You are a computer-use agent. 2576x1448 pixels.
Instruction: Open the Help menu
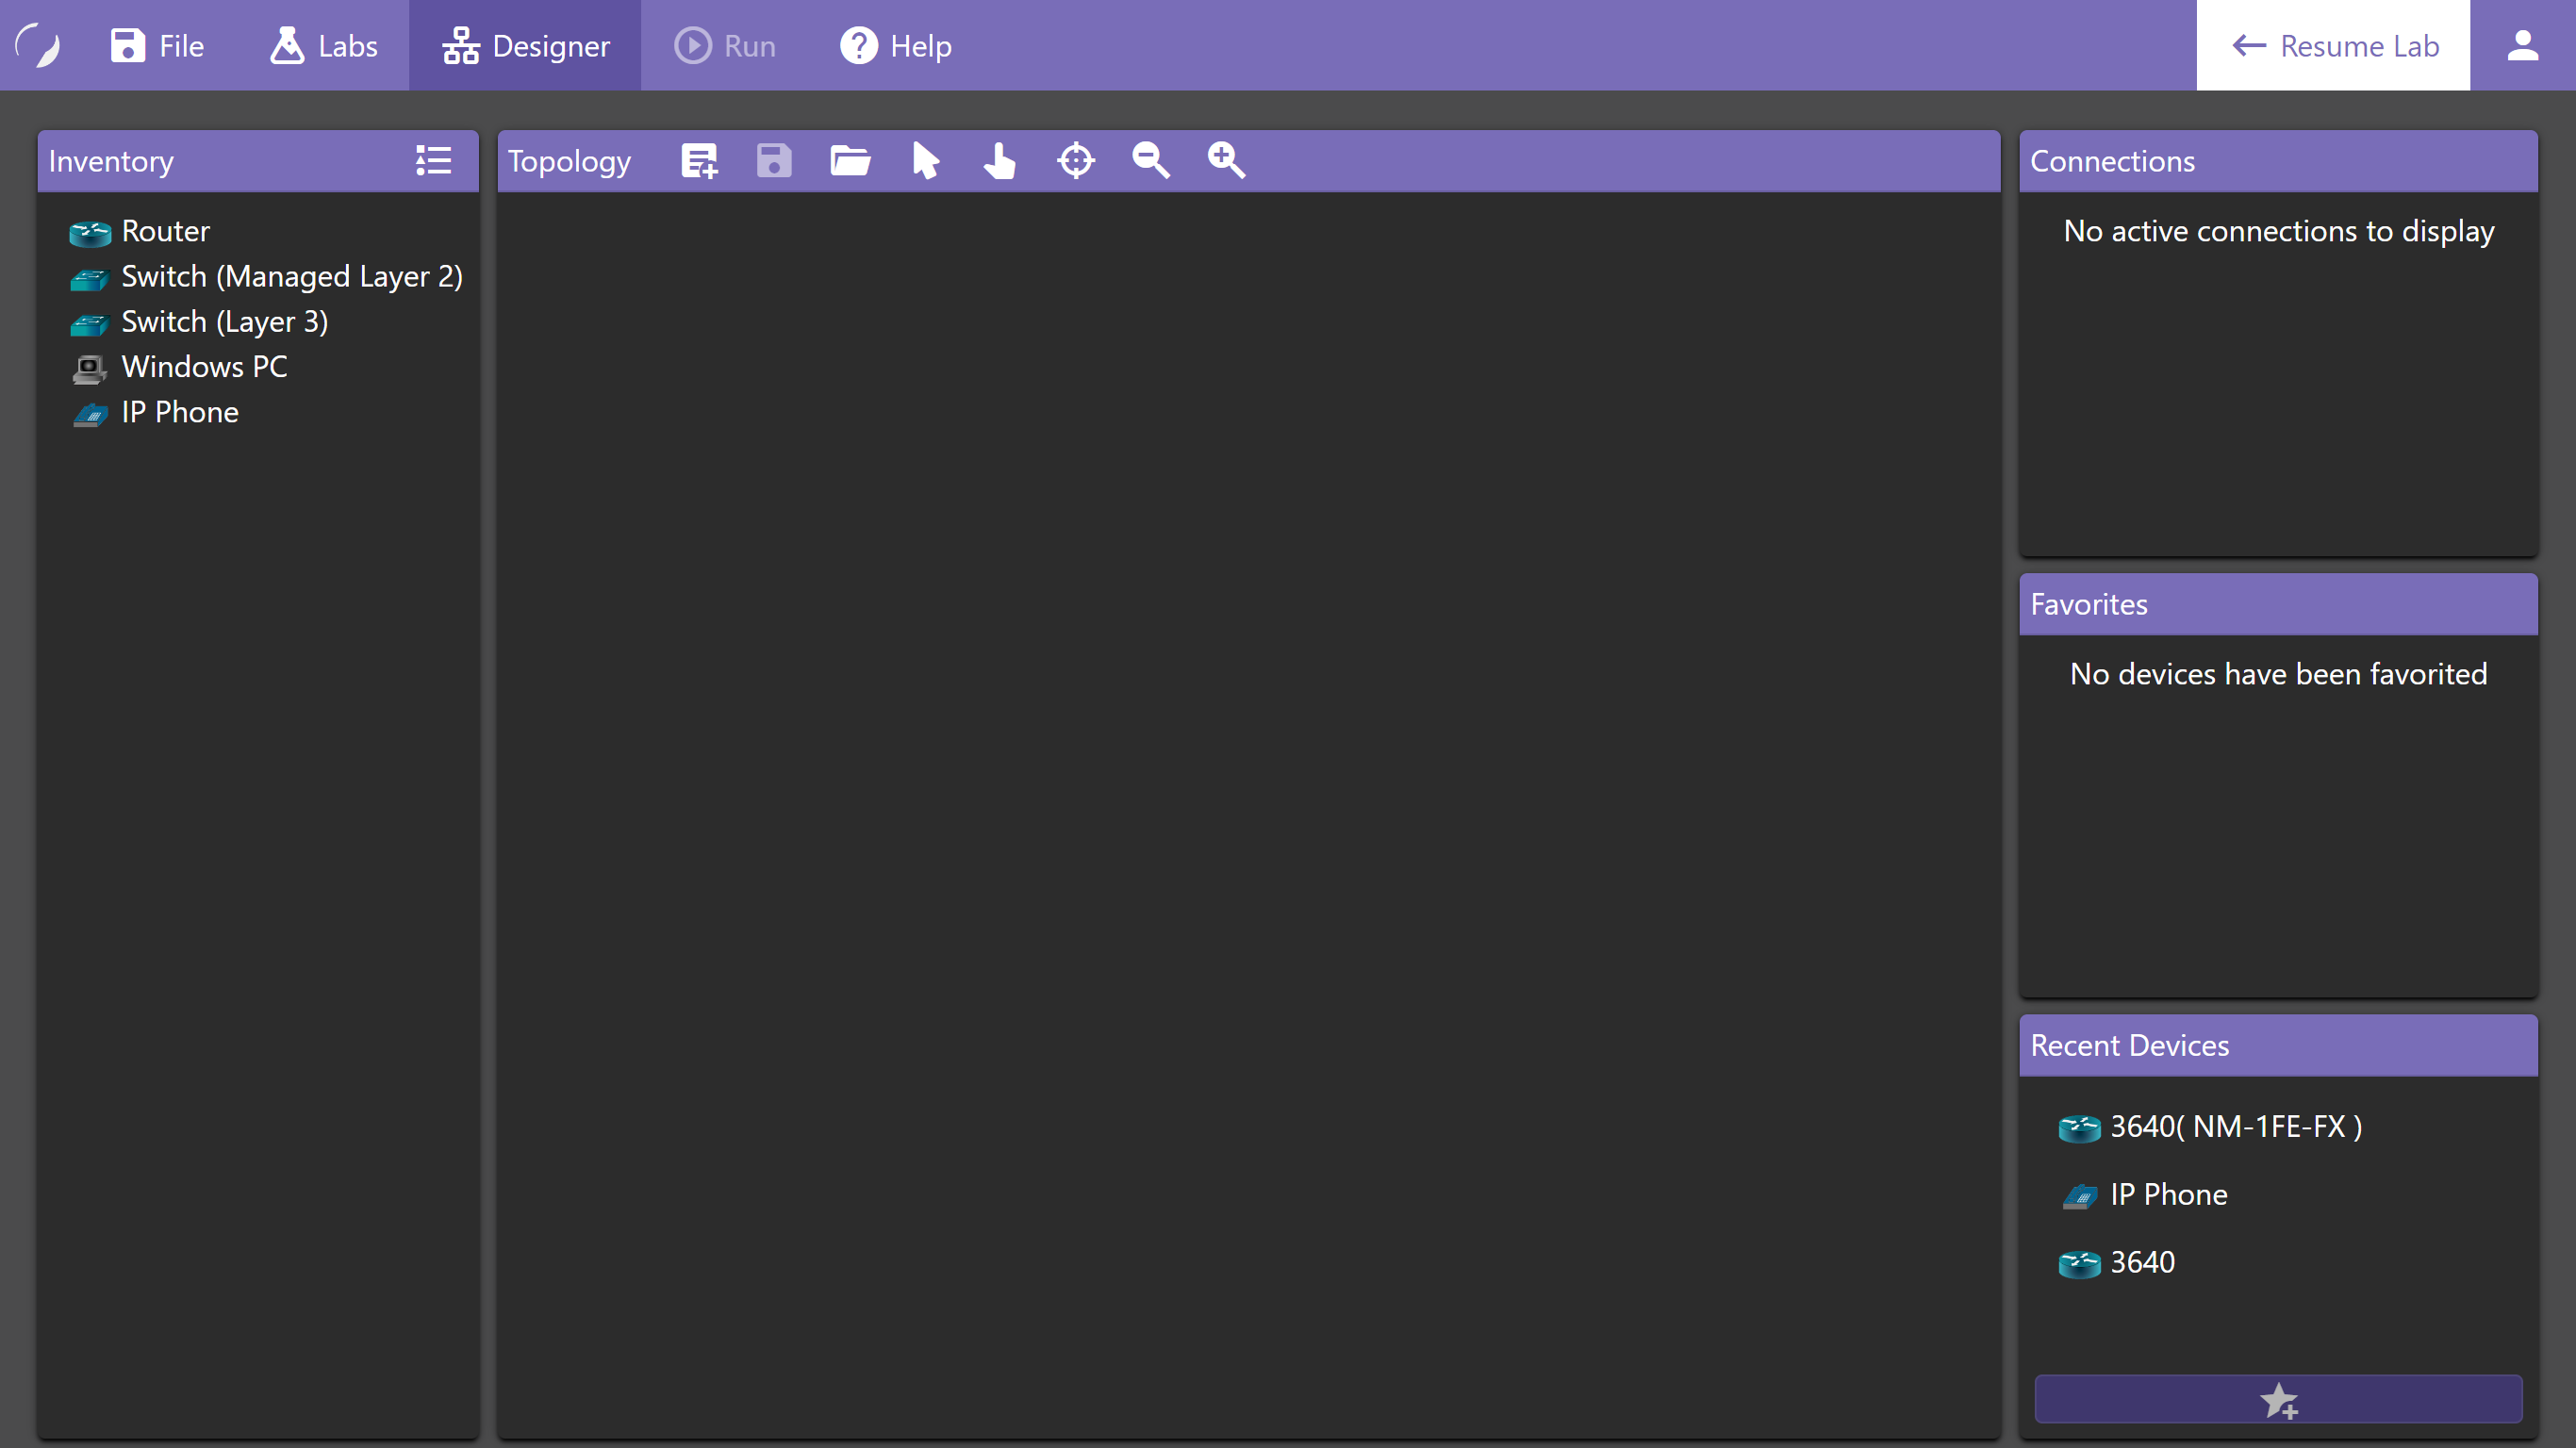pos(895,46)
